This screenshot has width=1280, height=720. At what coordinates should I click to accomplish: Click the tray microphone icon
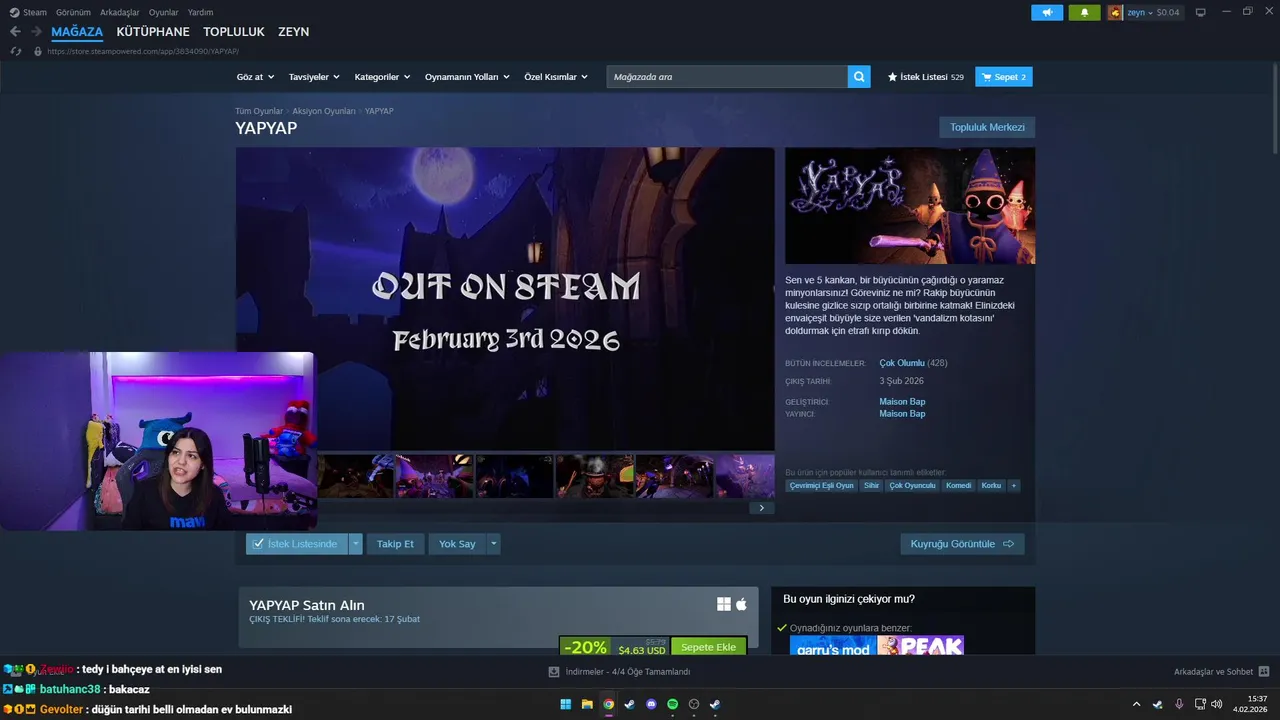(x=1179, y=704)
